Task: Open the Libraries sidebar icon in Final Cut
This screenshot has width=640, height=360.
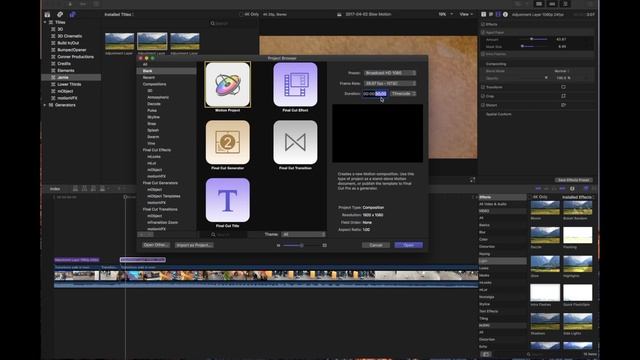Action: click(47, 14)
